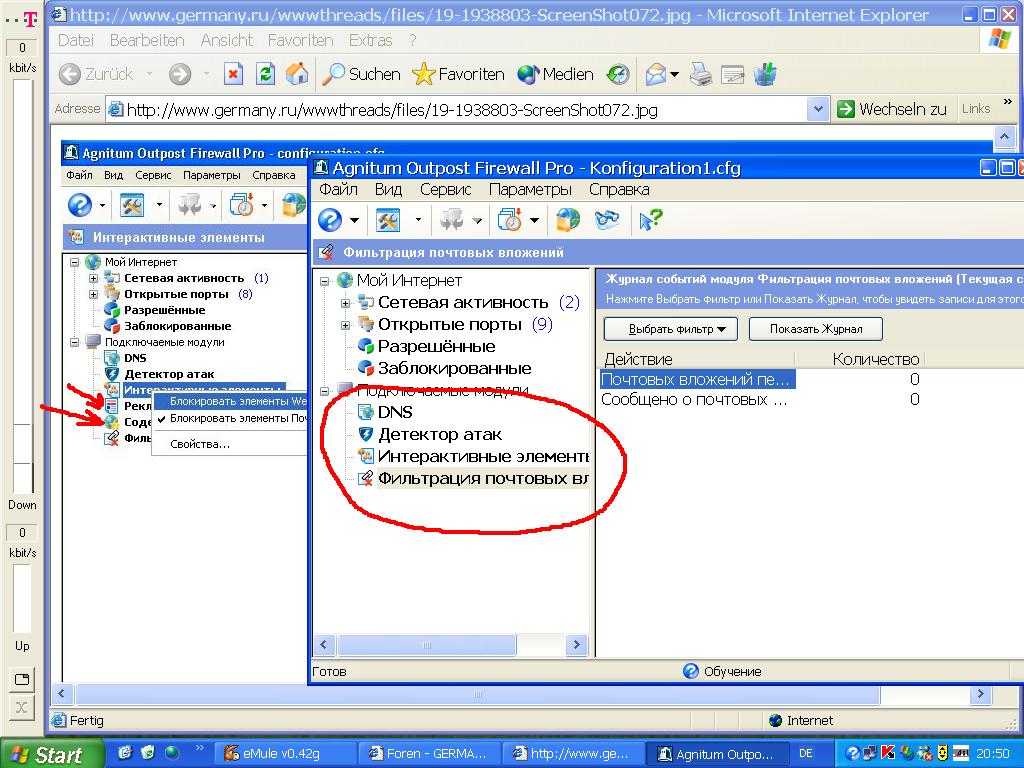This screenshot has height=768, width=1024.
Task: Select 'Блокировать элементы We' context menu entry
Action: [231, 401]
